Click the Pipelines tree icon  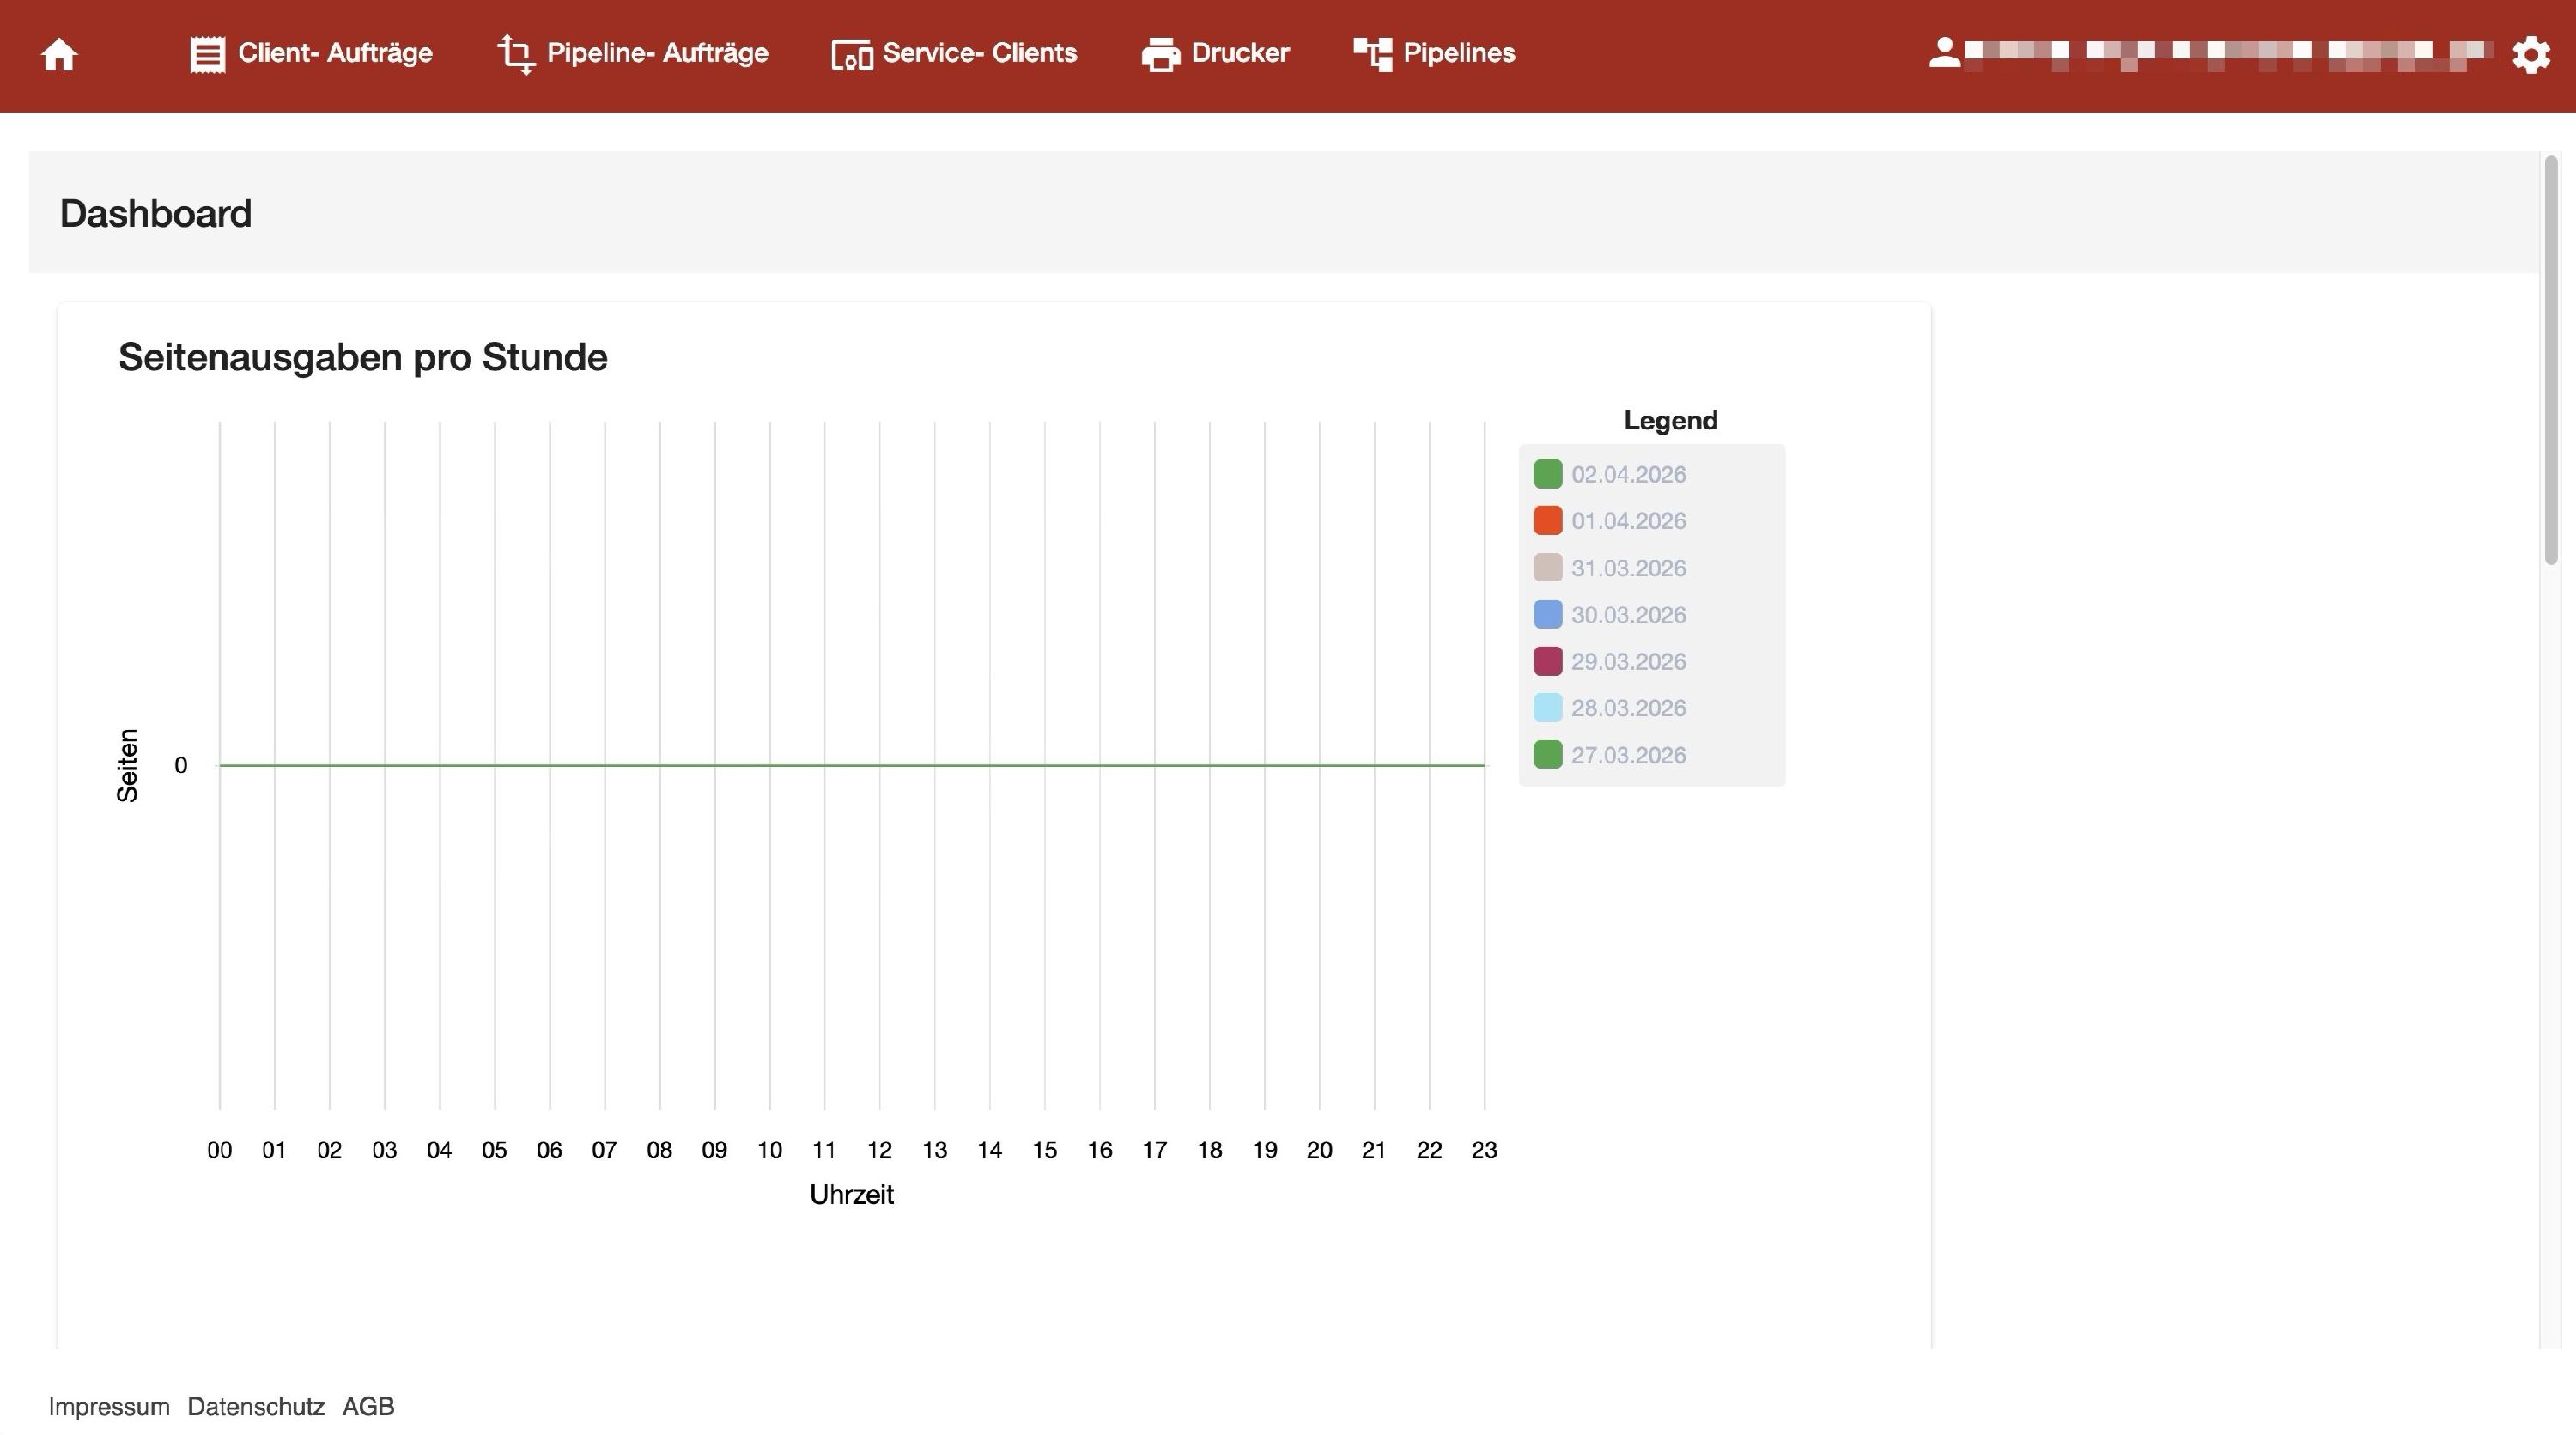tap(1372, 54)
